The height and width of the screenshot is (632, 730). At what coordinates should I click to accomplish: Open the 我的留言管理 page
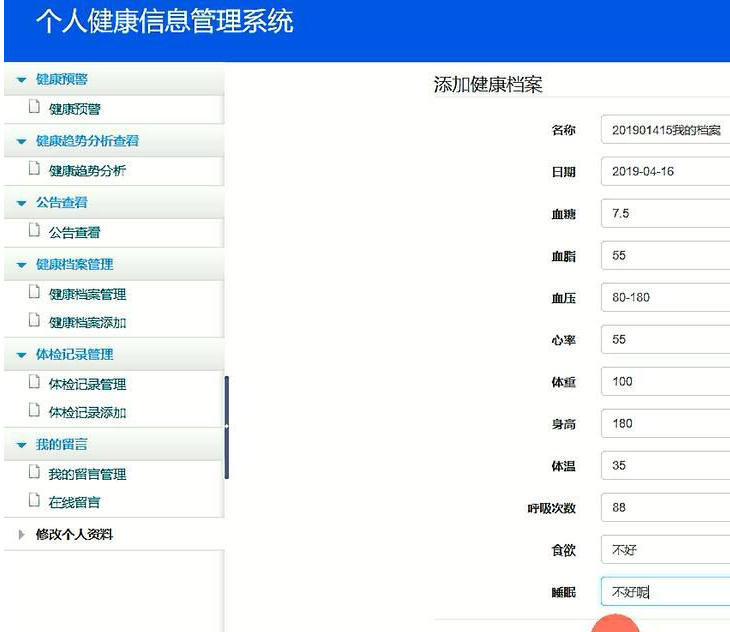point(87,475)
